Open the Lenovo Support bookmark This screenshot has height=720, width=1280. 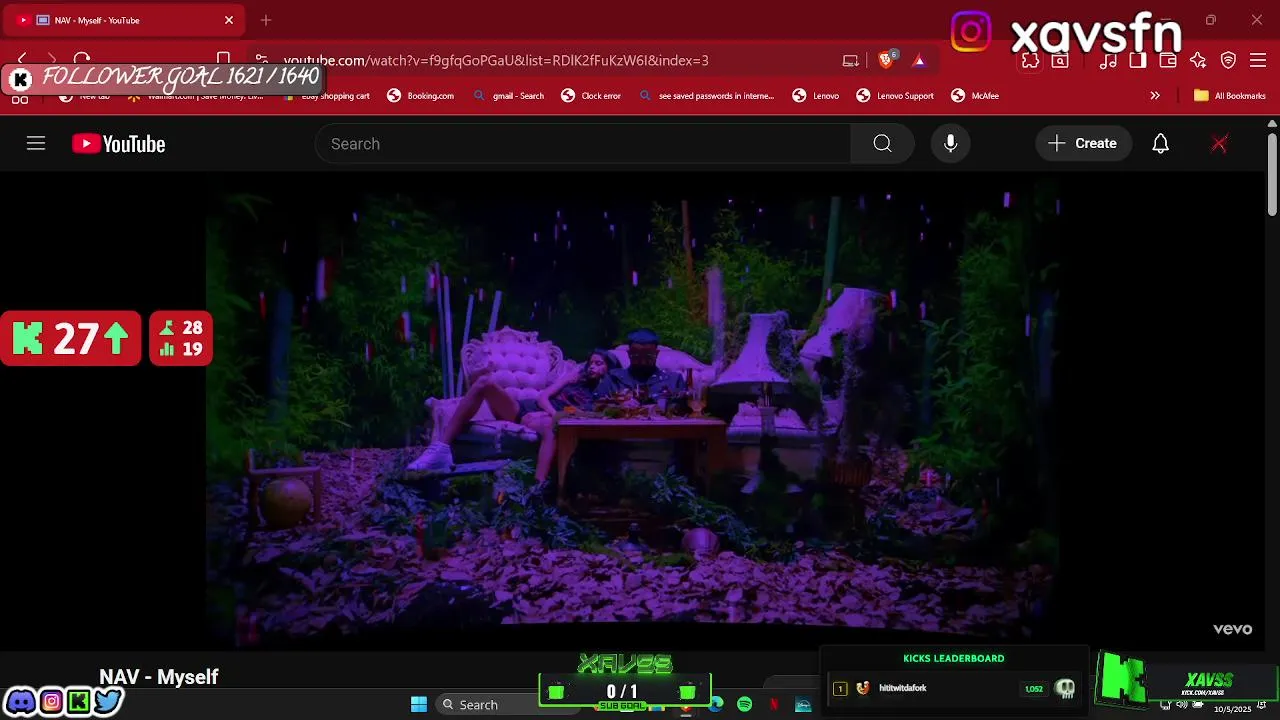click(x=895, y=96)
